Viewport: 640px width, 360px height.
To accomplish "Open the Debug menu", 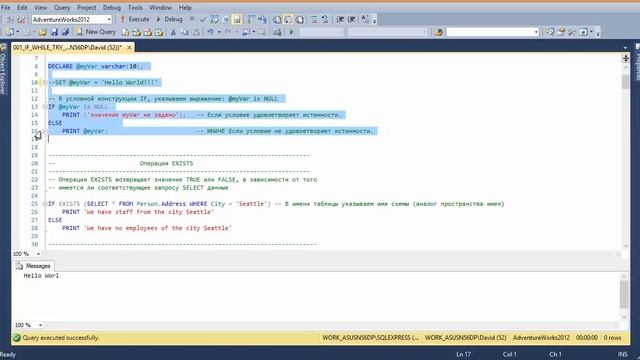I will pyautogui.click(x=111, y=7).
